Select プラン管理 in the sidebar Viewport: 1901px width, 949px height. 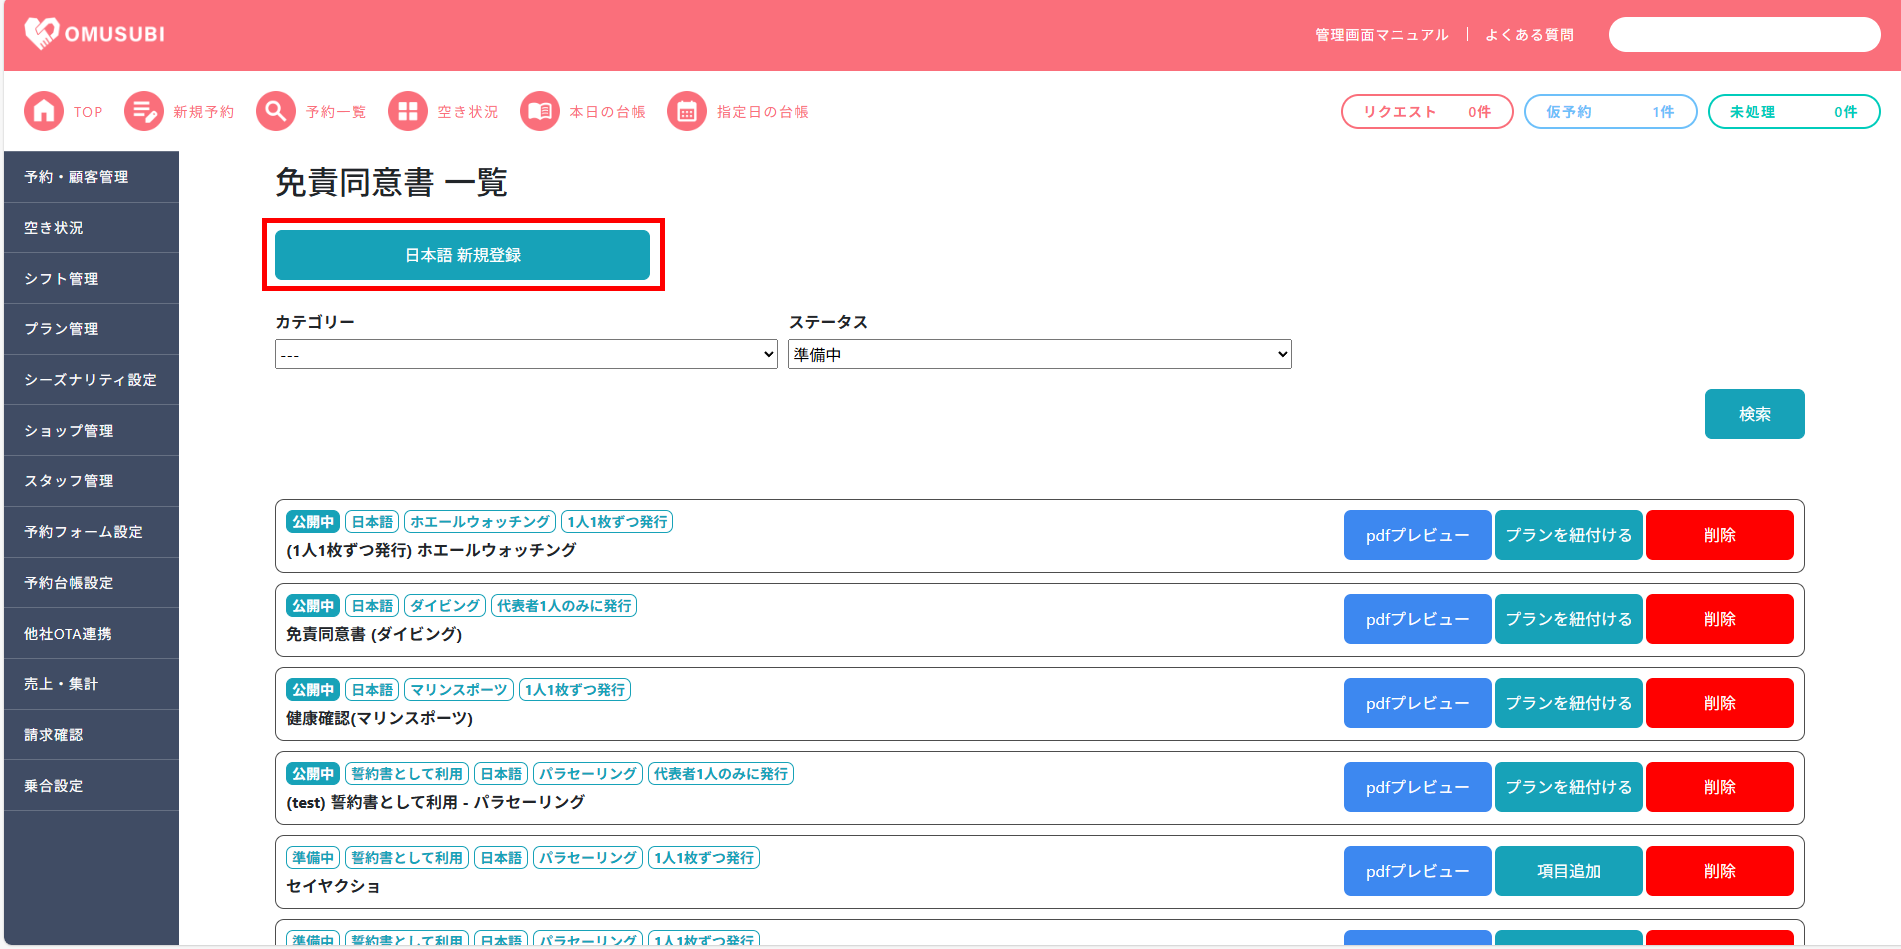pyautogui.click(x=91, y=329)
